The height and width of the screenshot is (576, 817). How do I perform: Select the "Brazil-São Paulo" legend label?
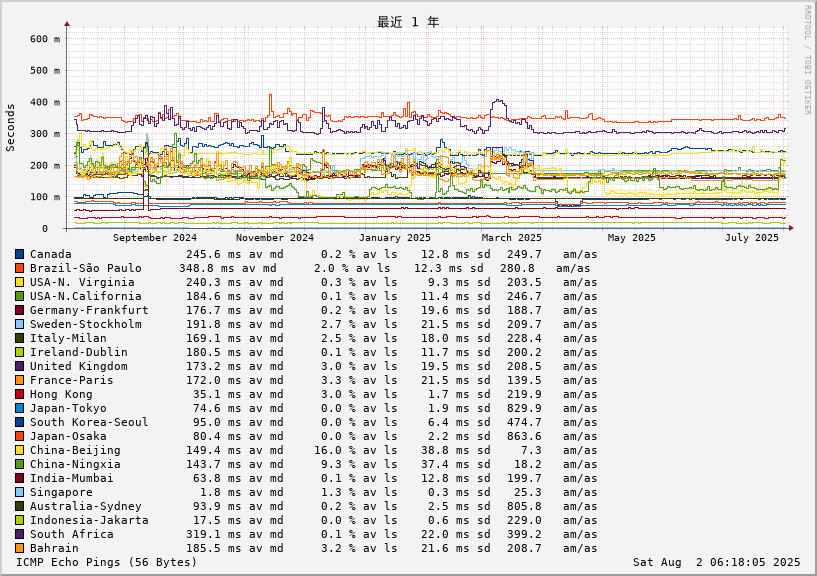coord(85,268)
